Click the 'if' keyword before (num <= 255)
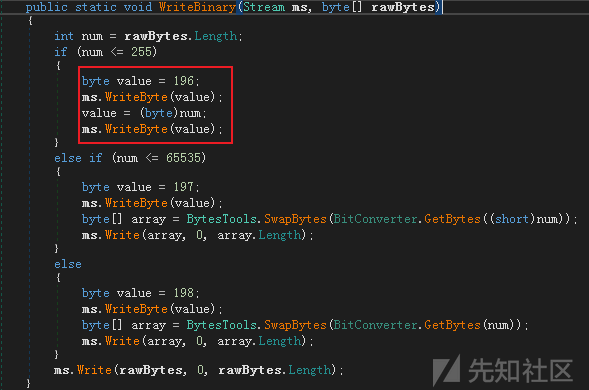This screenshot has height=390, width=589. [60, 52]
